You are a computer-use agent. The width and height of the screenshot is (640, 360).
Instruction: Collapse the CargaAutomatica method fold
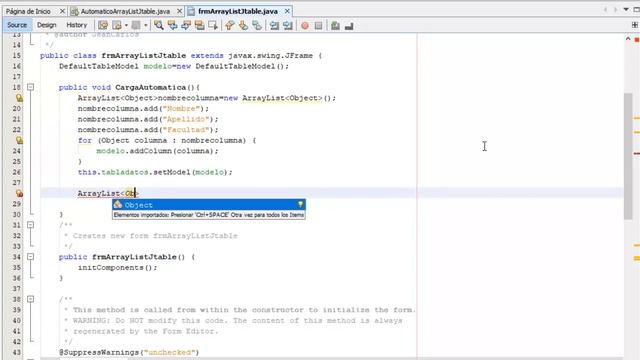[x=30, y=87]
